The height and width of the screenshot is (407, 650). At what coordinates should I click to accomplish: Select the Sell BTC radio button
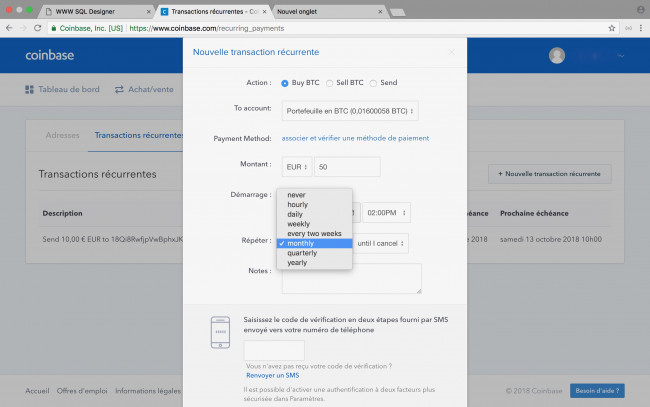pyautogui.click(x=330, y=83)
